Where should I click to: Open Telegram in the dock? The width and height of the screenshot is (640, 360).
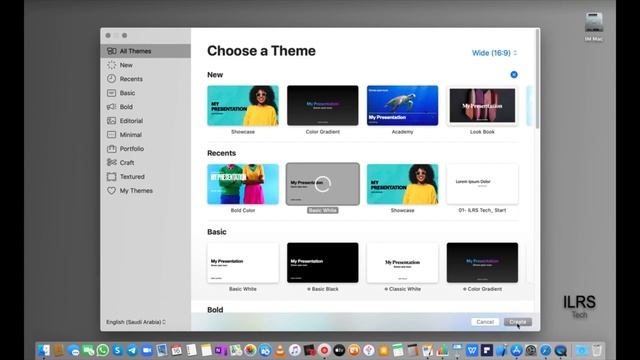tap(132, 350)
